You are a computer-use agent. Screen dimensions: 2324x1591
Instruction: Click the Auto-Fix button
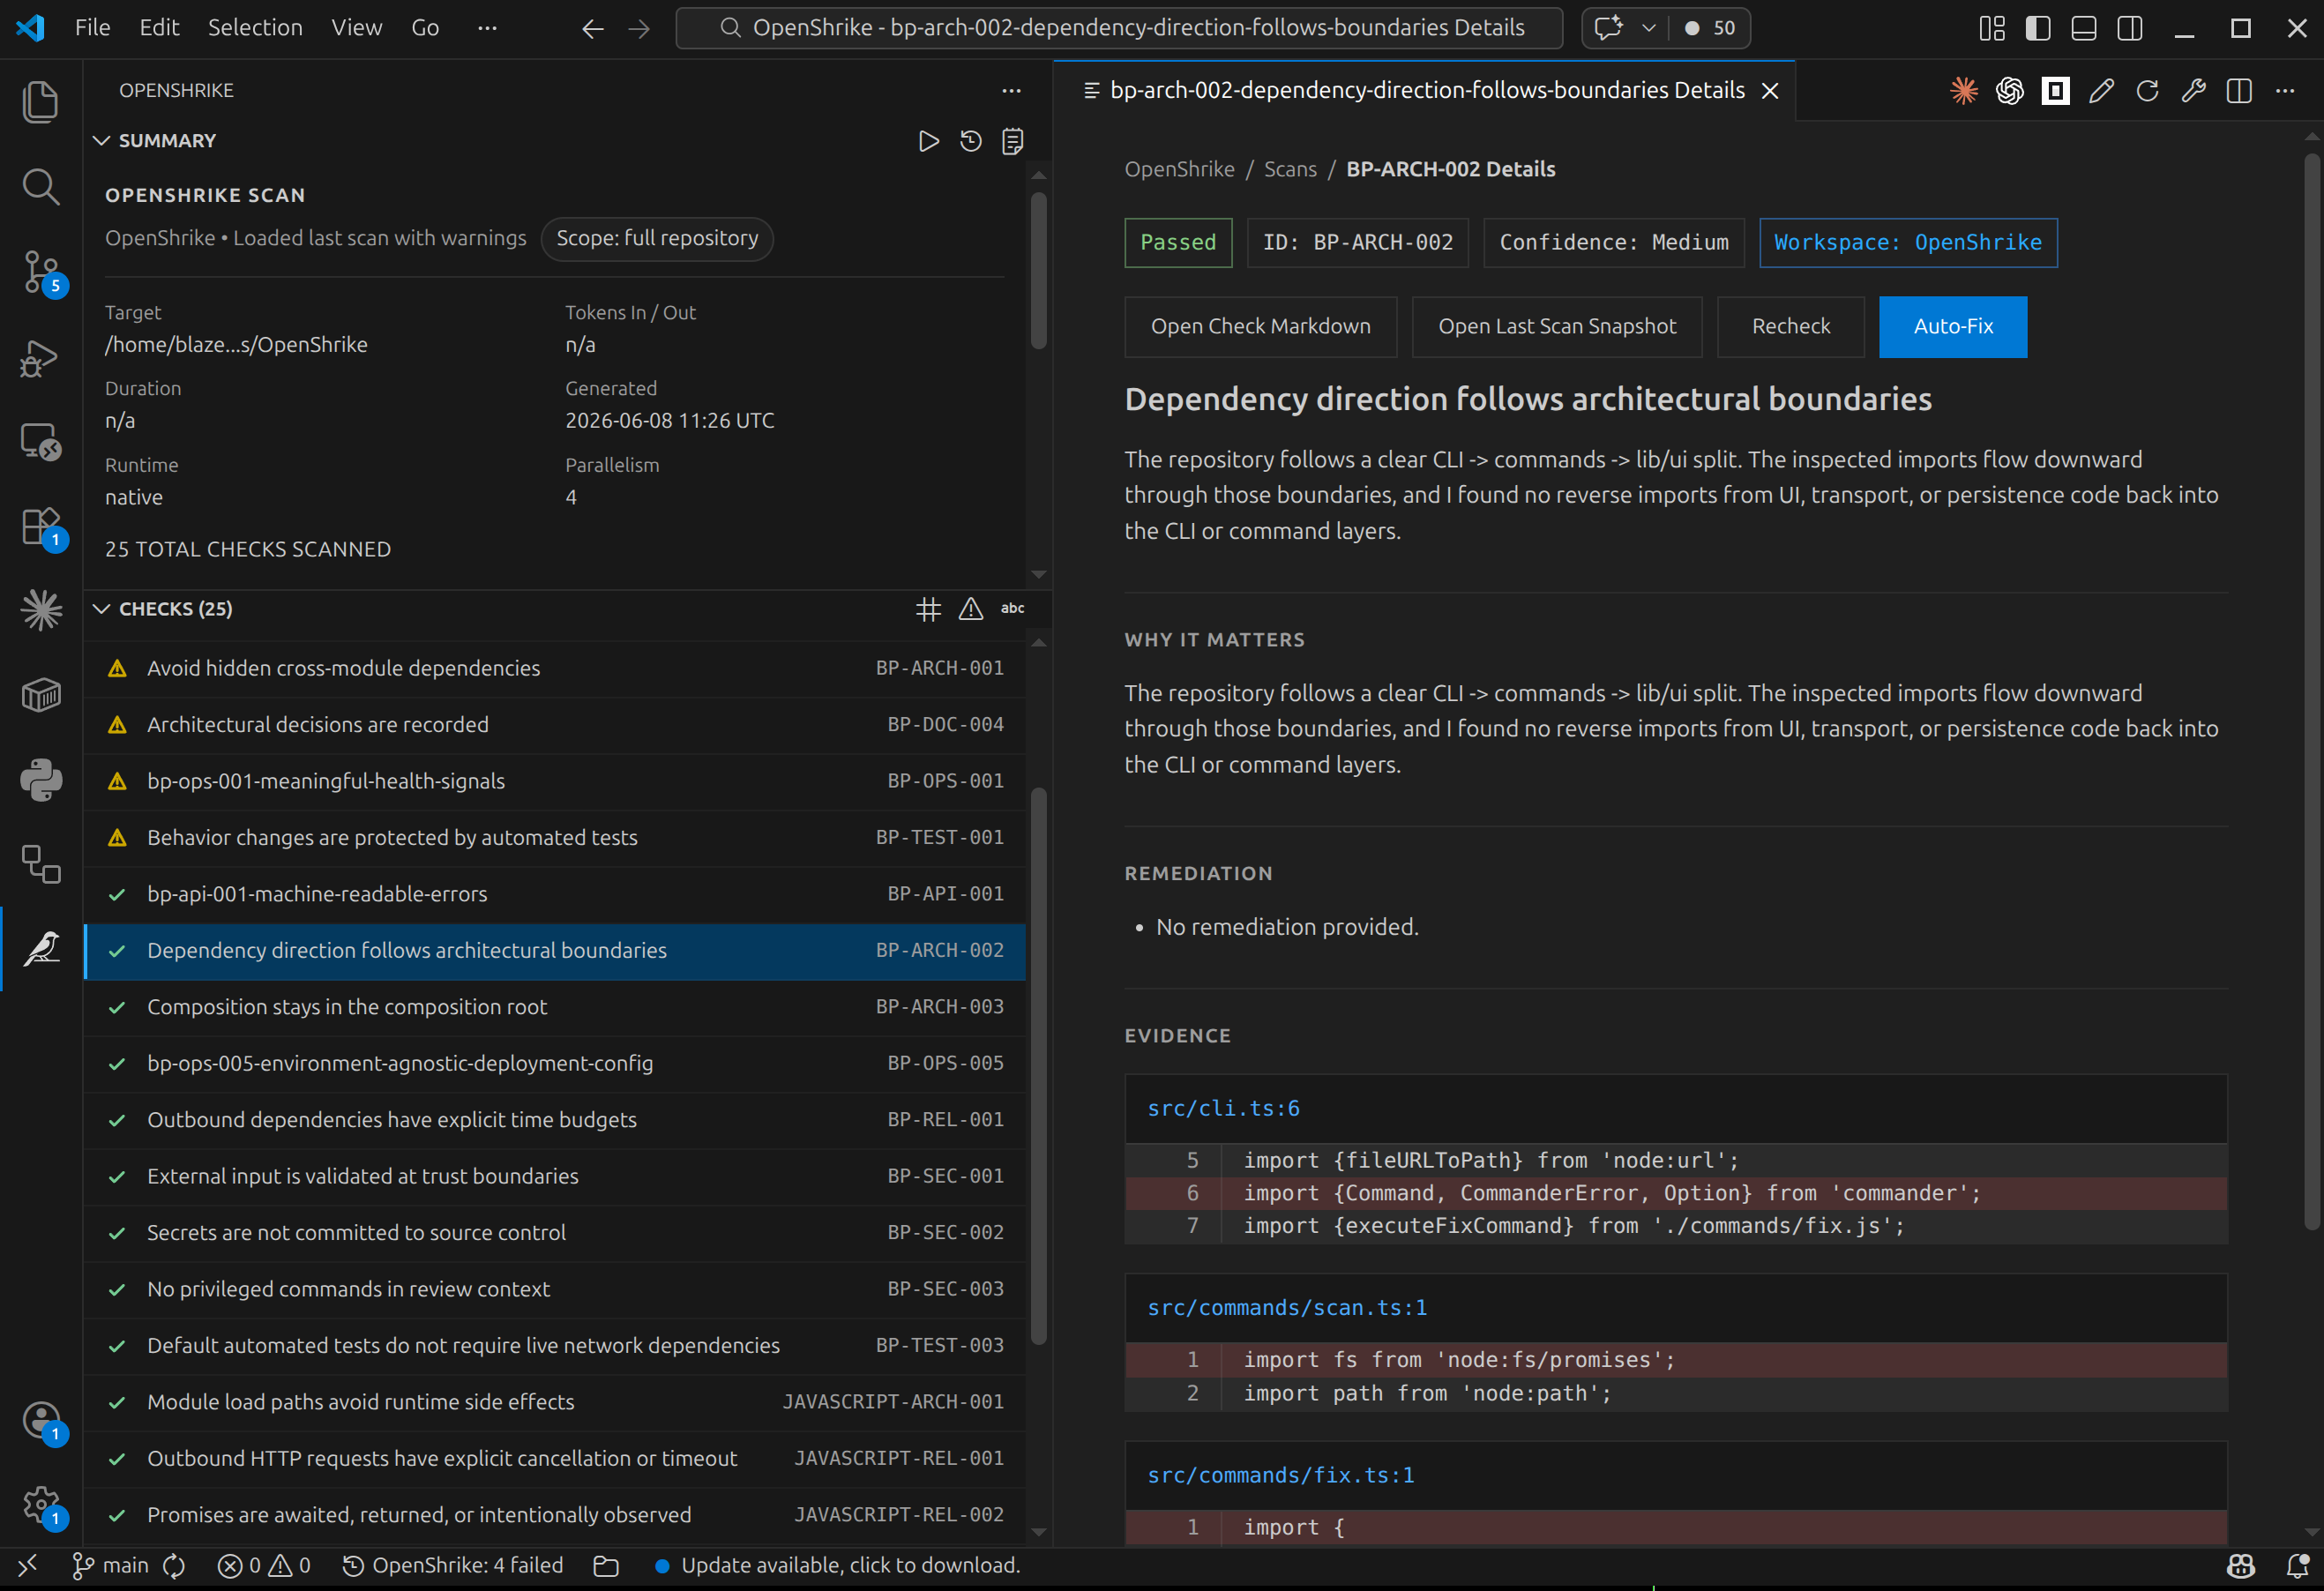pos(1953,327)
